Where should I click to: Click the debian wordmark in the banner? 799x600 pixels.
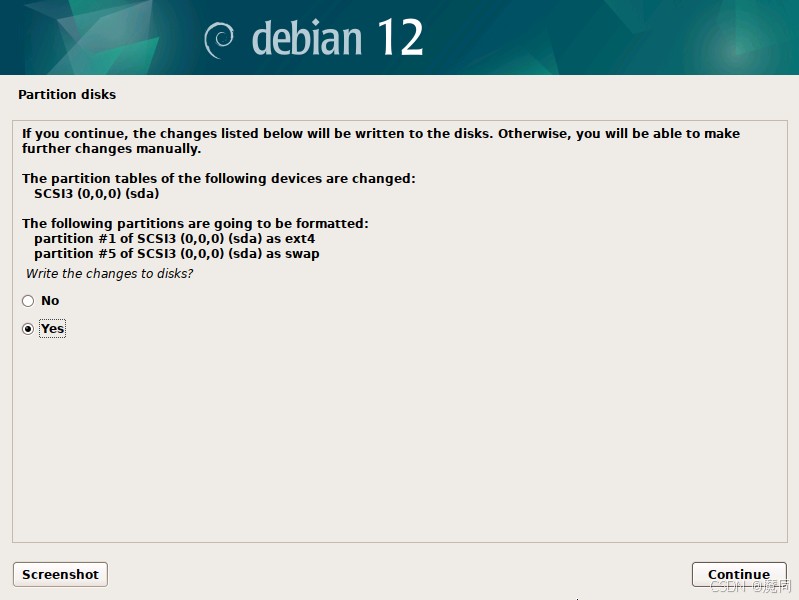[x=307, y=38]
